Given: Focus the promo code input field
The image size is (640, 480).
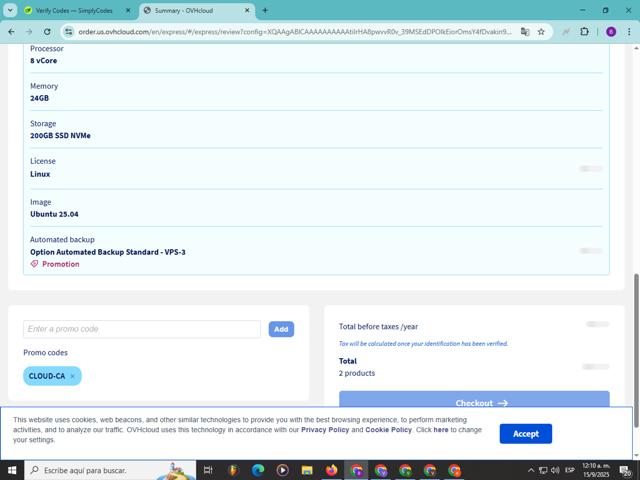Looking at the screenshot, I should [x=142, y=329].
